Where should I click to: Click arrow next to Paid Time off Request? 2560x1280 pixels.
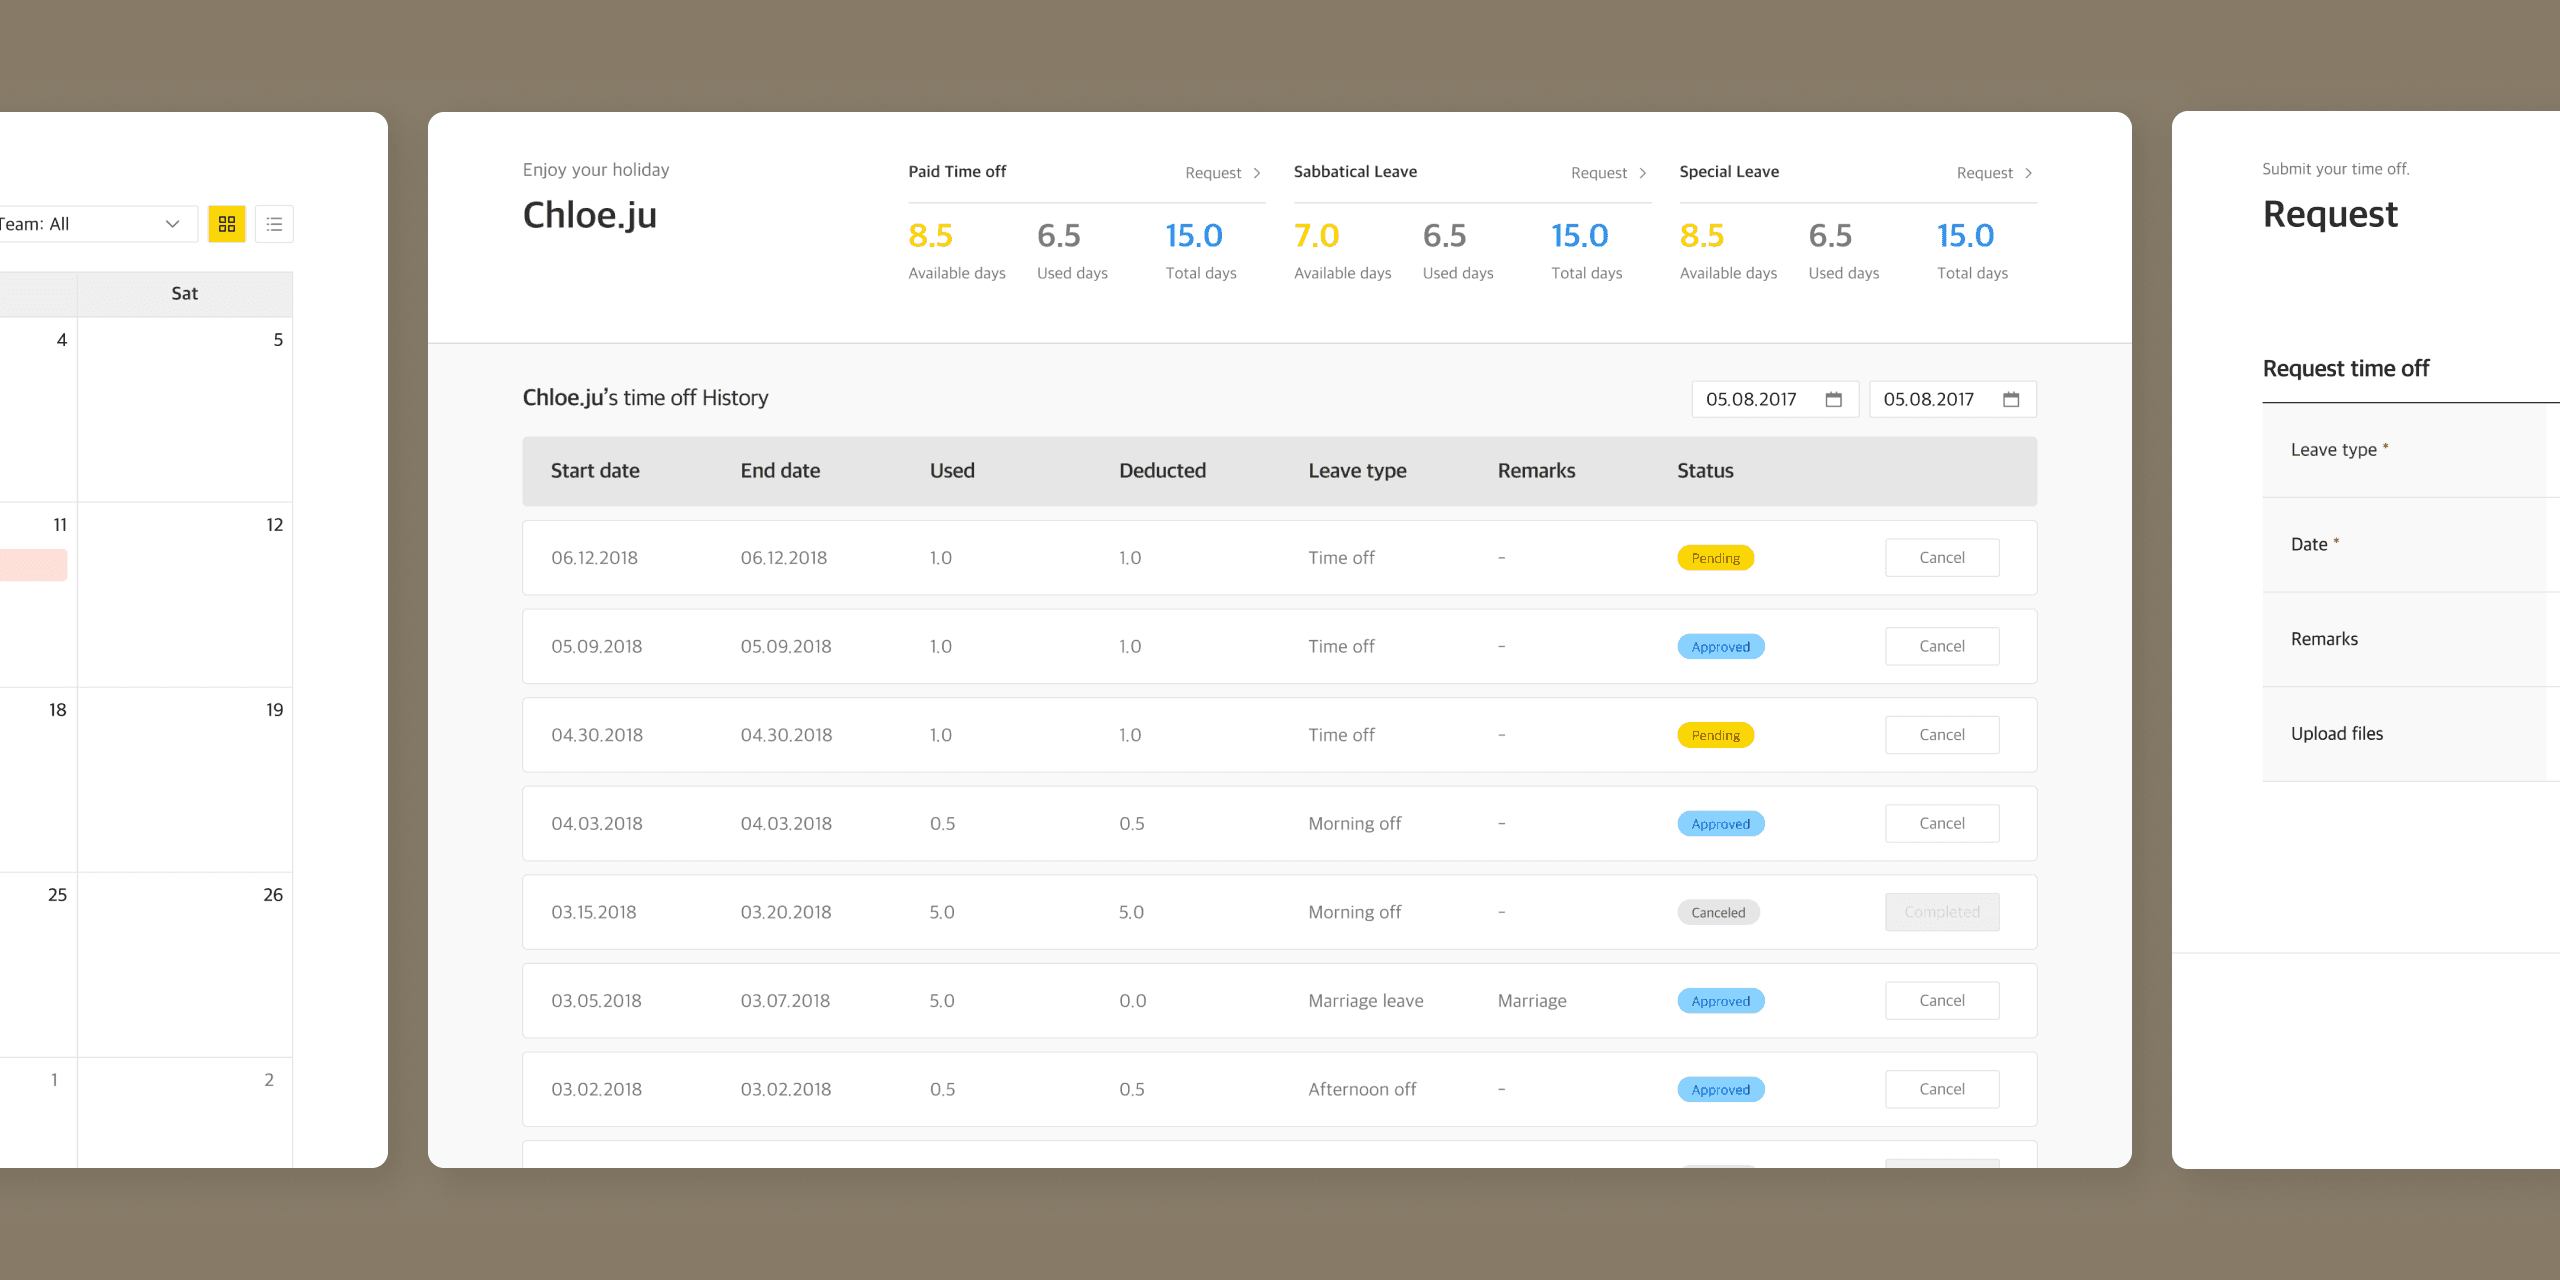coord(1257,173)
